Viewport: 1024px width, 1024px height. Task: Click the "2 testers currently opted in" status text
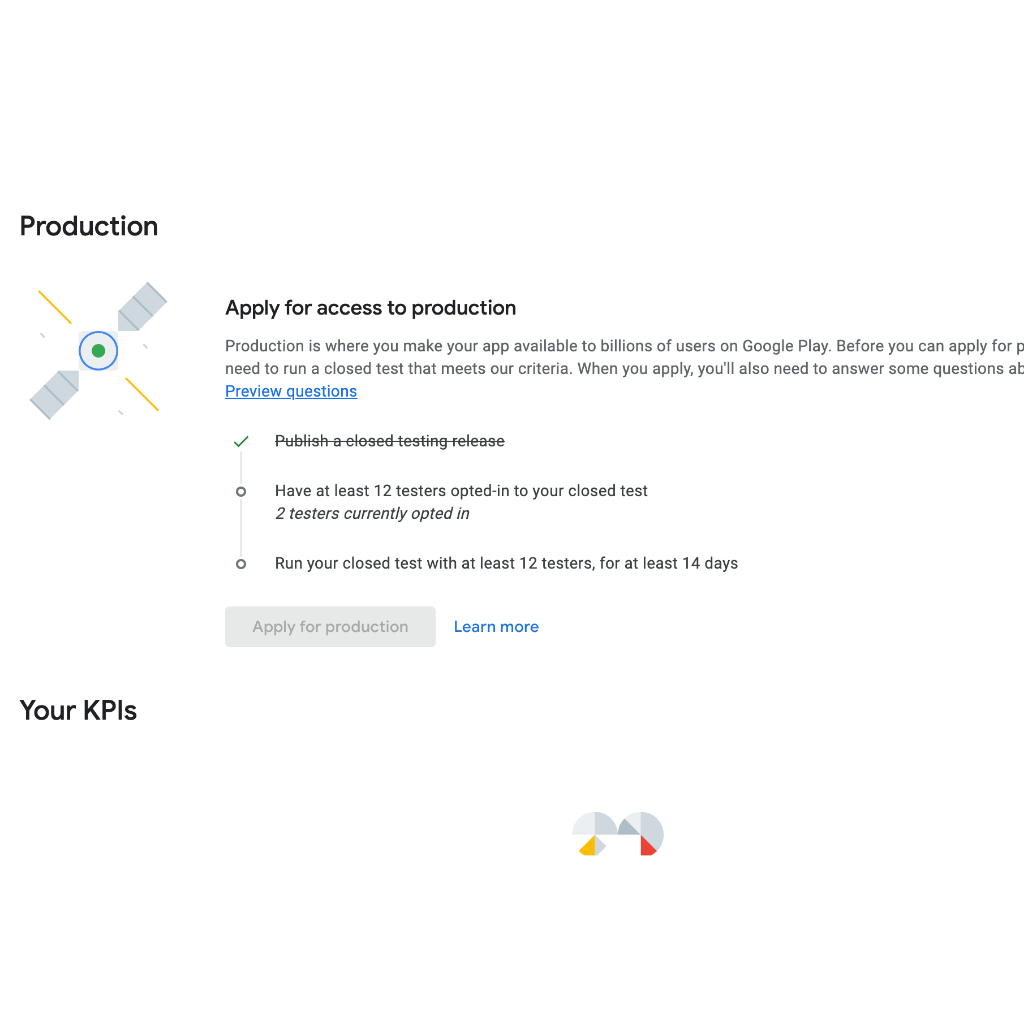[x=372, y=514]
